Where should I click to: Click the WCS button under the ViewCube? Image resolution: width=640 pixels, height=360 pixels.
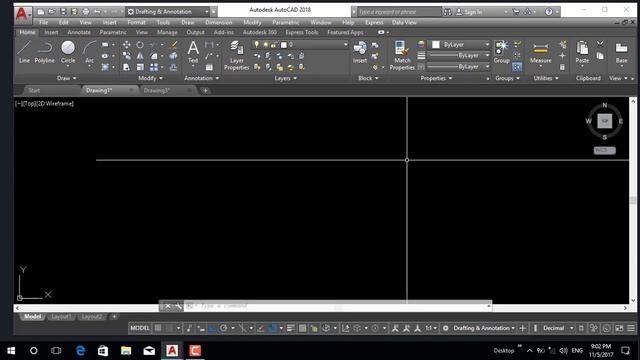click(x=604, y=150)
